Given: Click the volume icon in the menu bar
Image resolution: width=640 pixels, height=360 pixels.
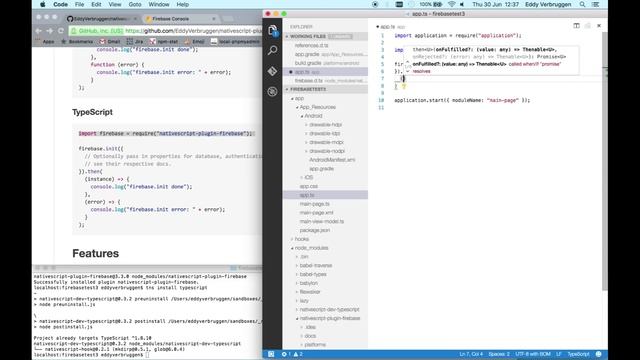Looking at the screenshot, I should pos(462,4).
